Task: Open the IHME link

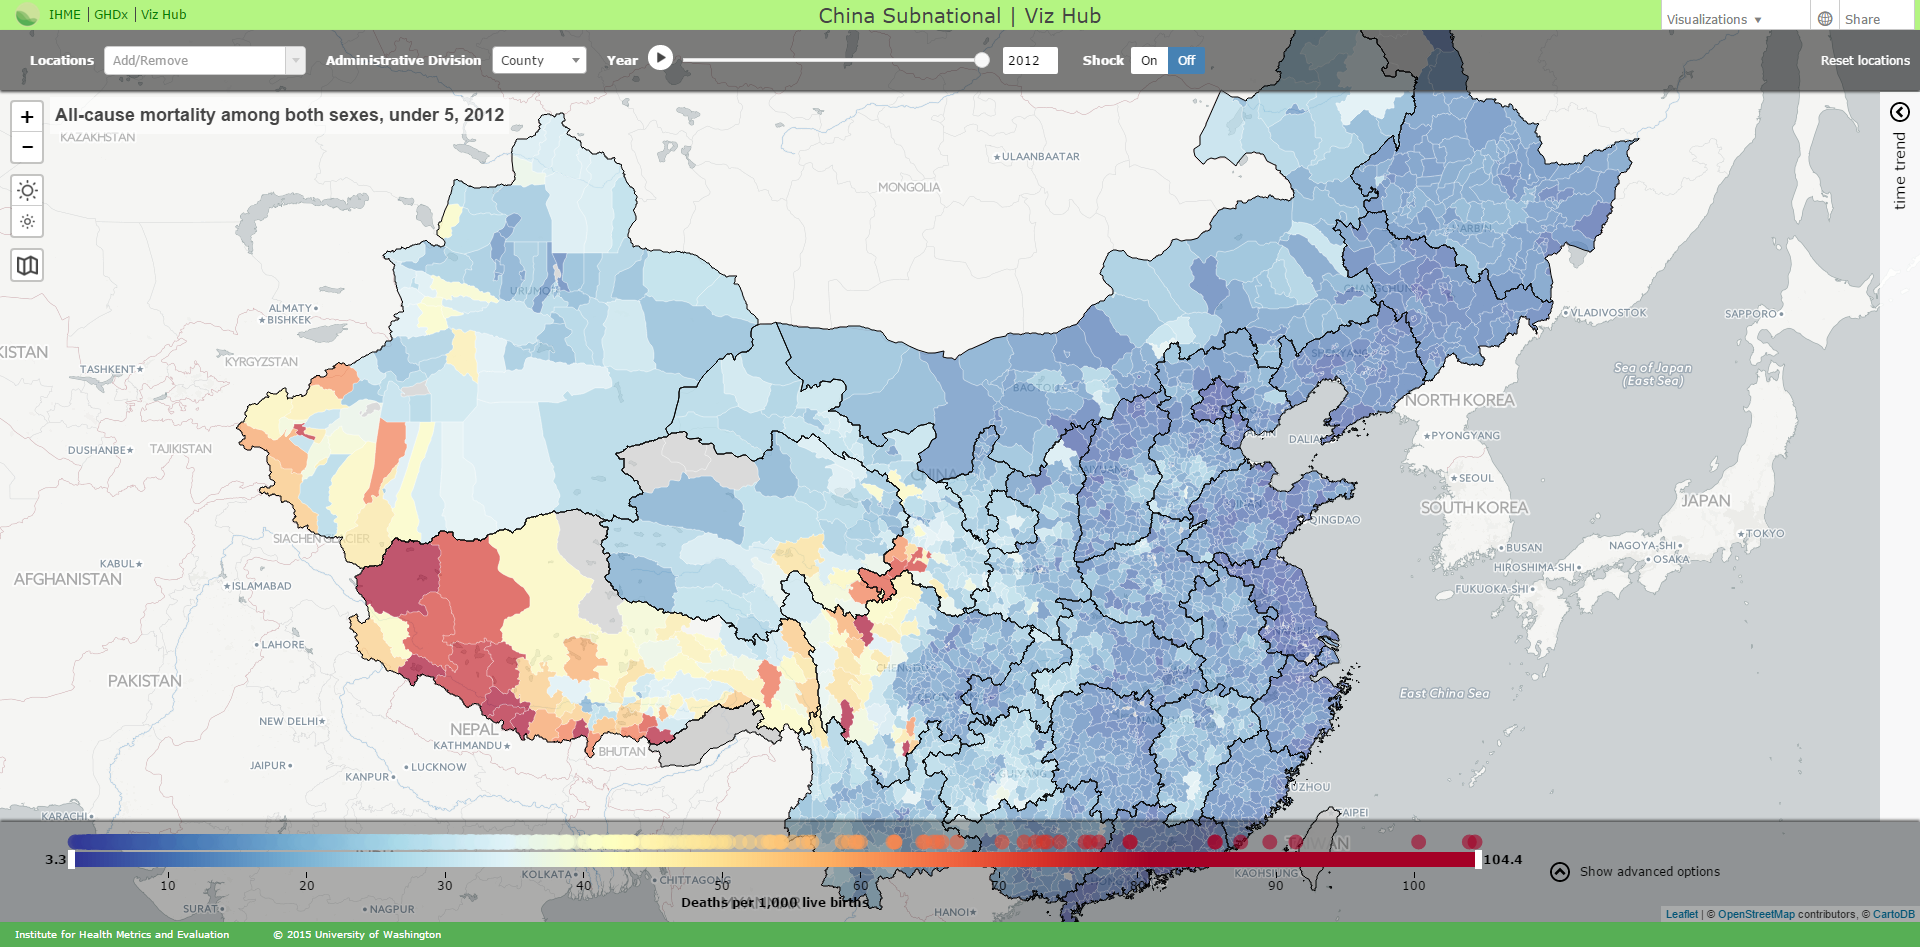Action: pos(65,15)
